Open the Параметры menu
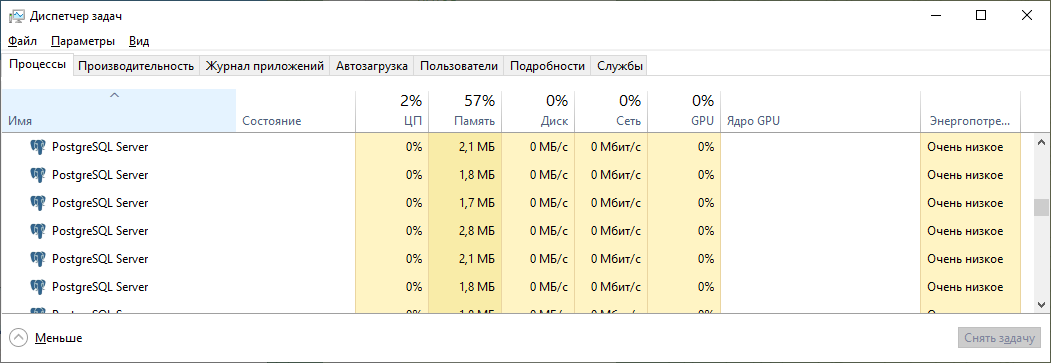The height and width of the screenshot is (363, 1051). [x=83, y=42]
